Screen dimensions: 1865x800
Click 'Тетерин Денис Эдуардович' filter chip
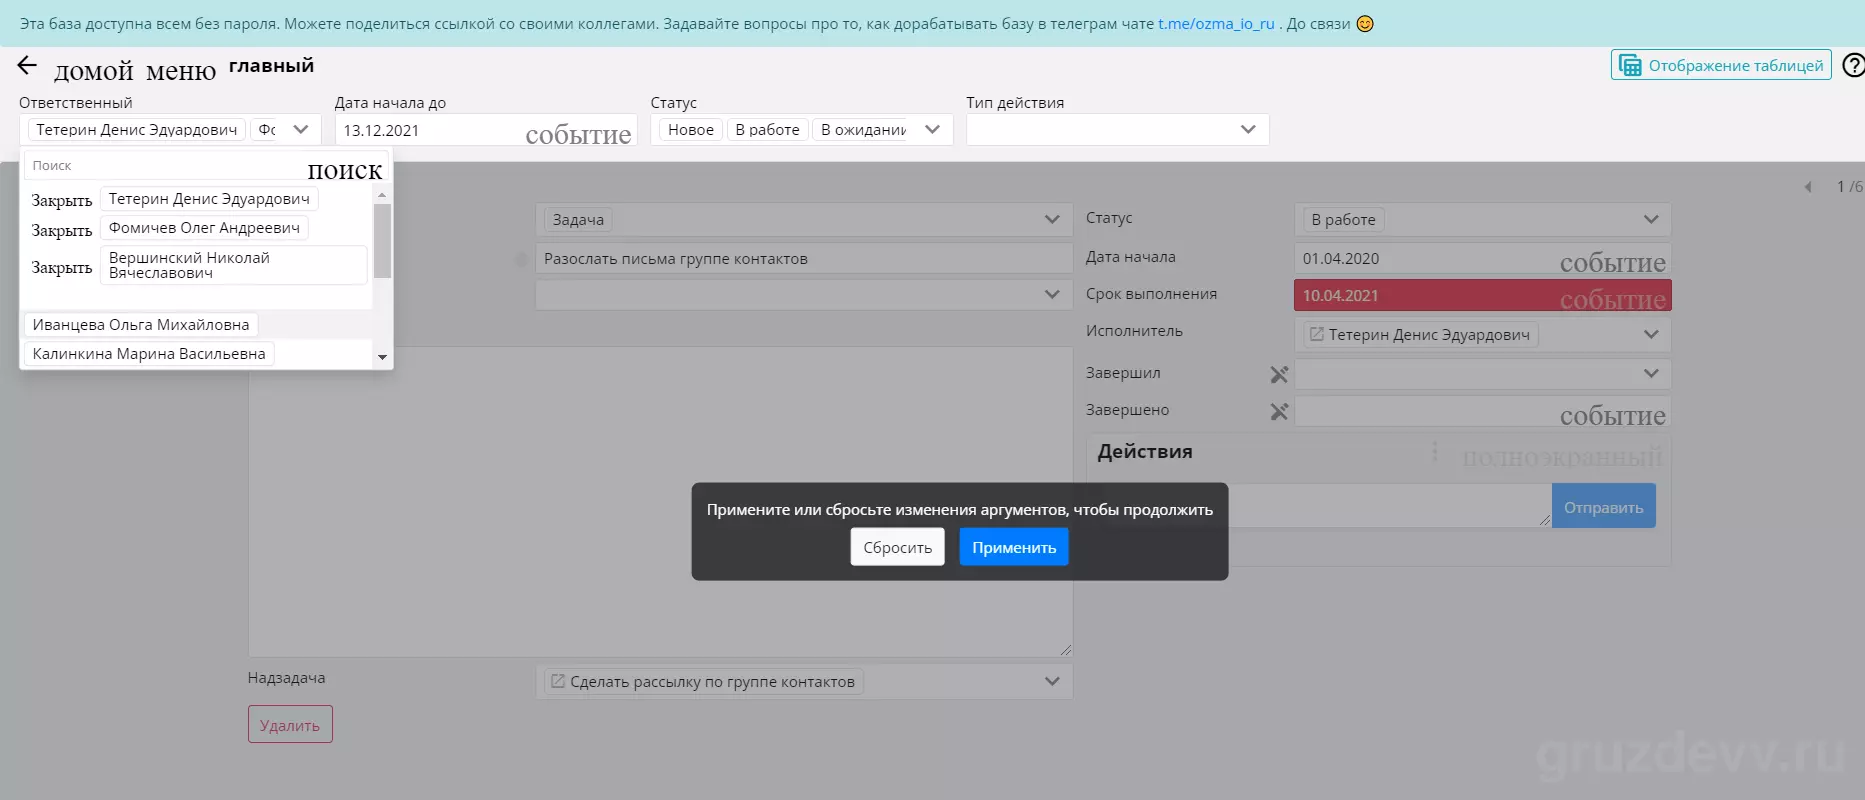(x=137, y=130)
